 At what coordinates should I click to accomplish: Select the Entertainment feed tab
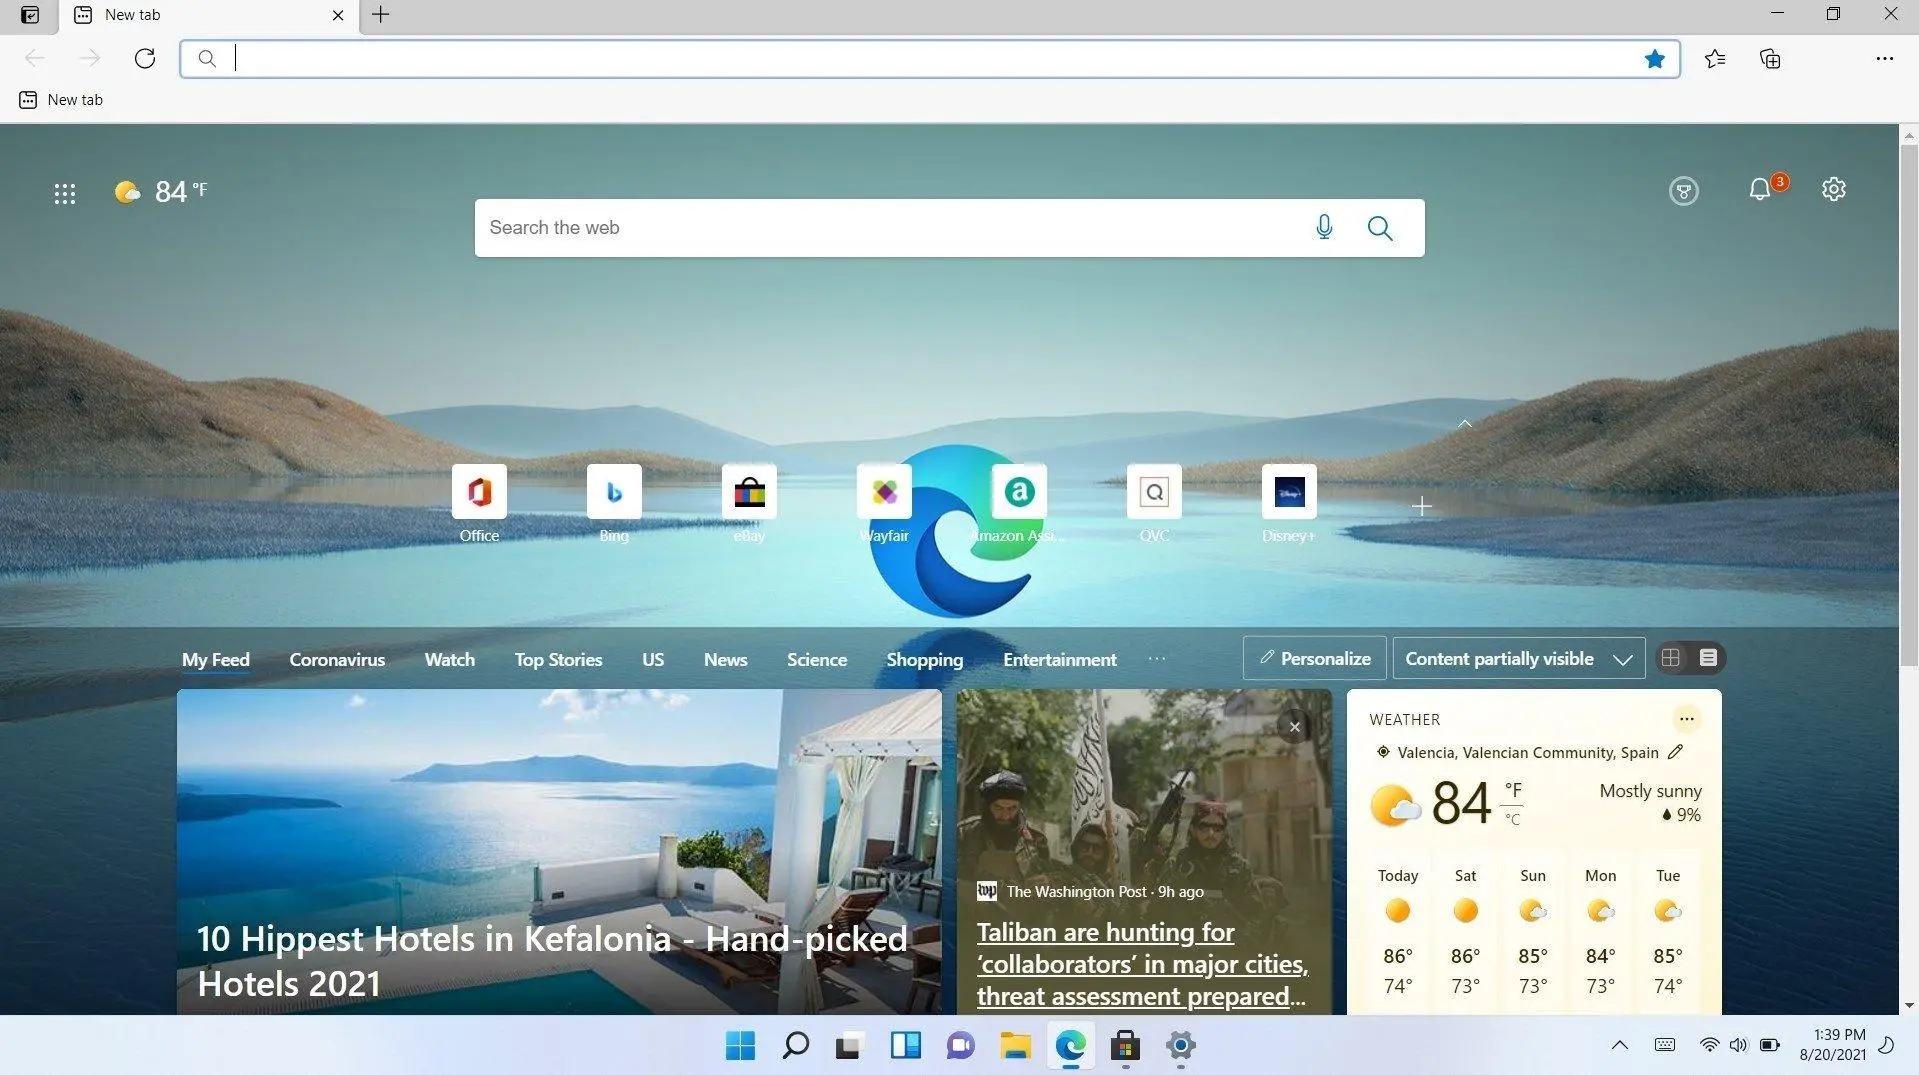coord(1060,660)
